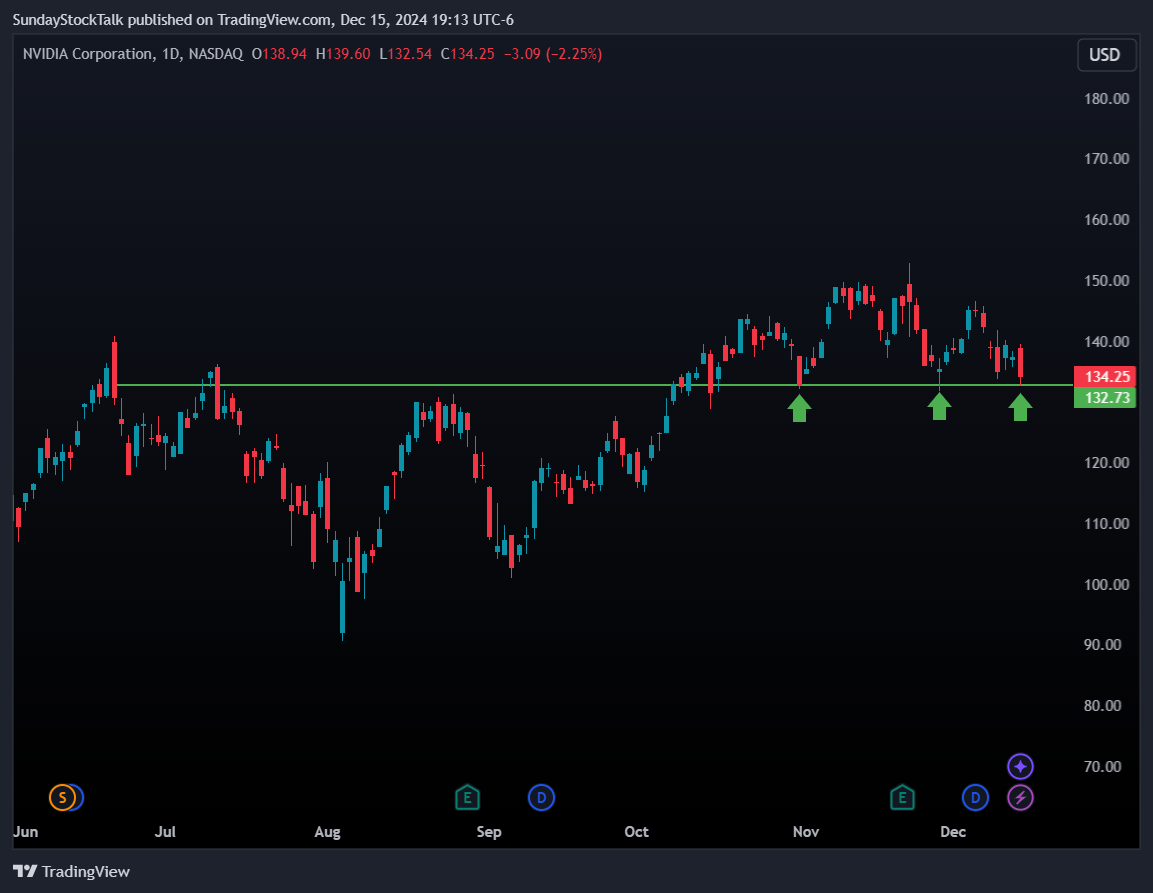Screen dimensions: 1153x893
Task: Click the 170.00 price axis label
Action: click(1106, 159)
